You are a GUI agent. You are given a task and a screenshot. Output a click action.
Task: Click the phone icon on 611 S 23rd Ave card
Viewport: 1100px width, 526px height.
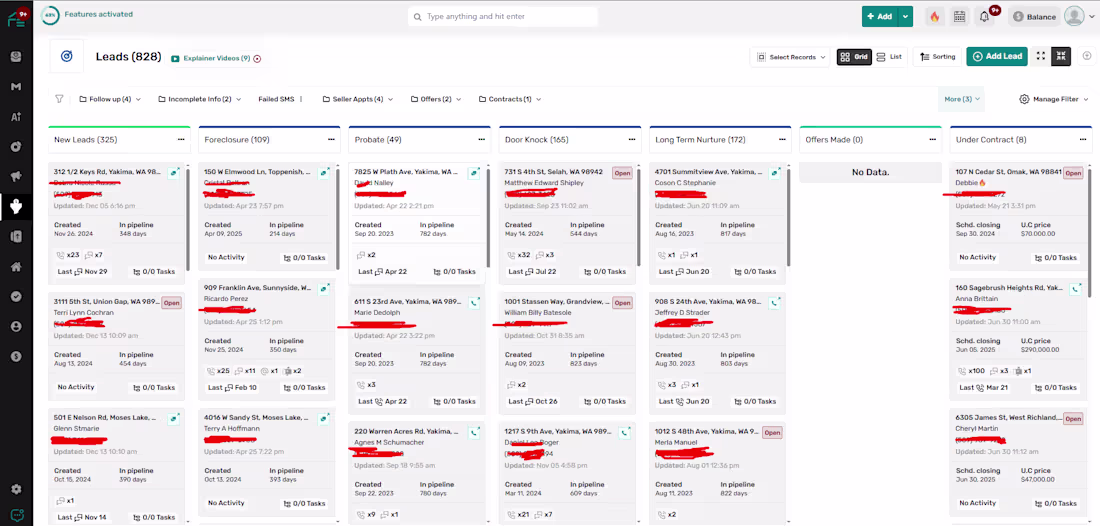coord(475,303)
